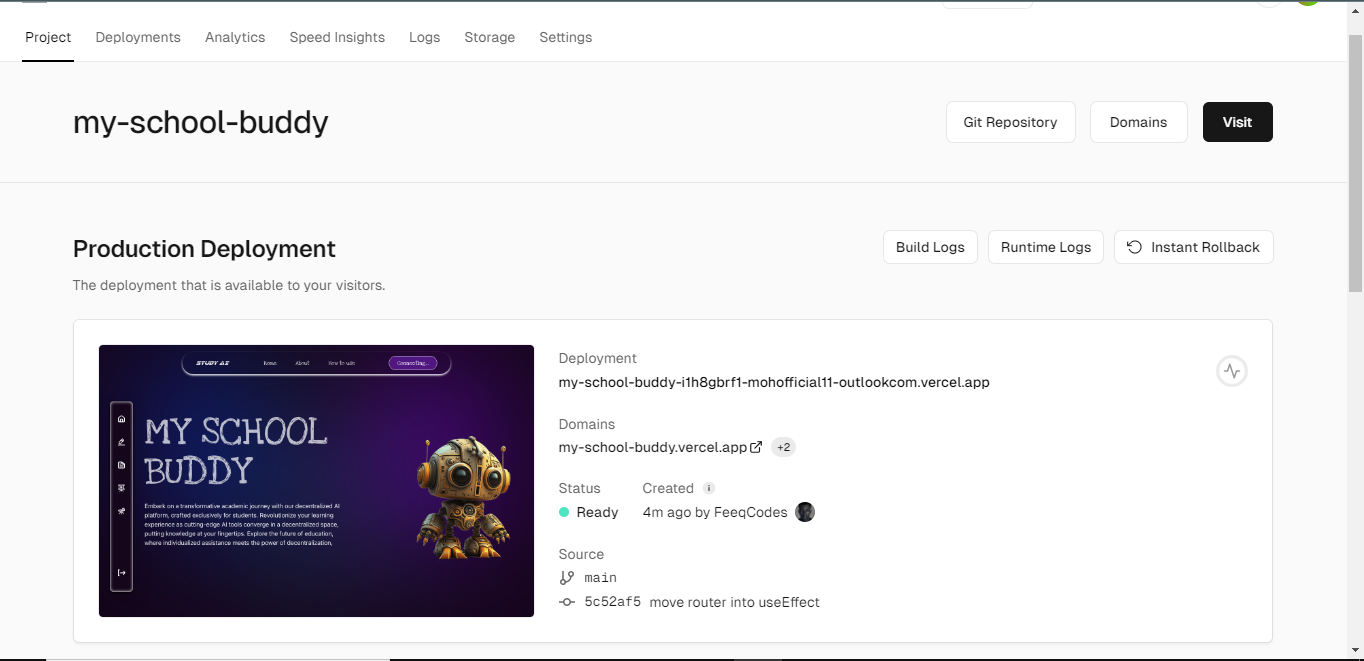Go to the Speed Insights tab

point(337,37)
